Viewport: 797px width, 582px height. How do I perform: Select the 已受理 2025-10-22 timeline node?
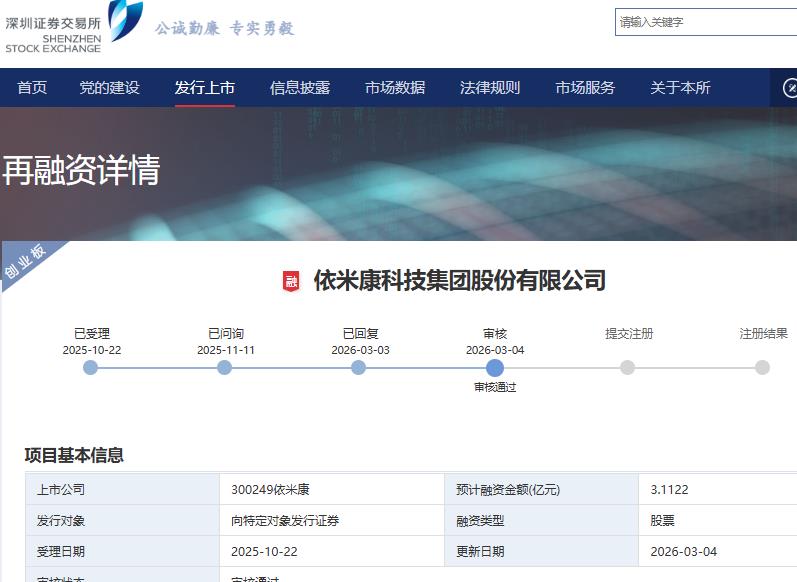click(x=90, y=367)
